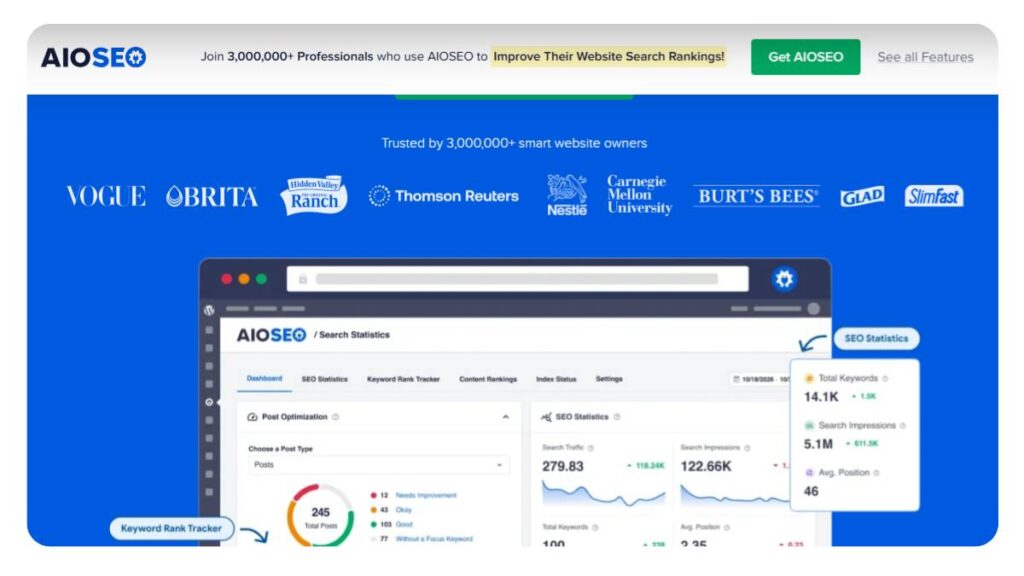Click the Keyword Rank Tracker callout label
This screenshot has width=1024, height=576.
171,528
